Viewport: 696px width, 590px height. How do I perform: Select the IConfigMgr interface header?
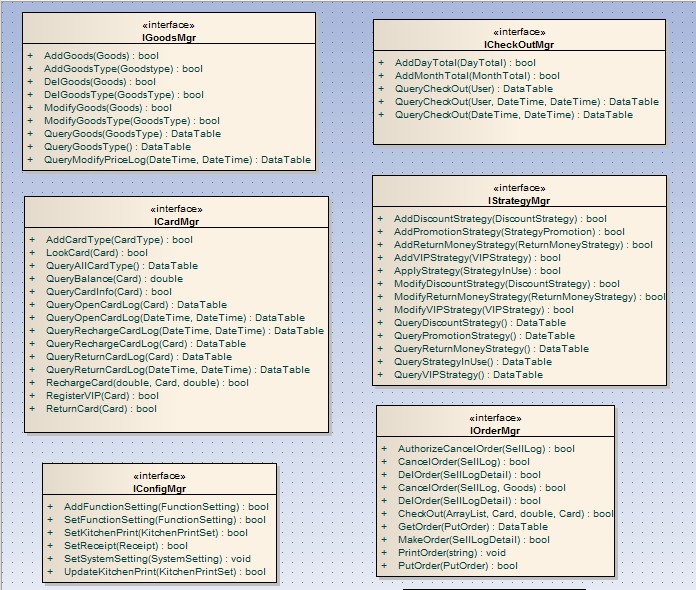(159, 479)
